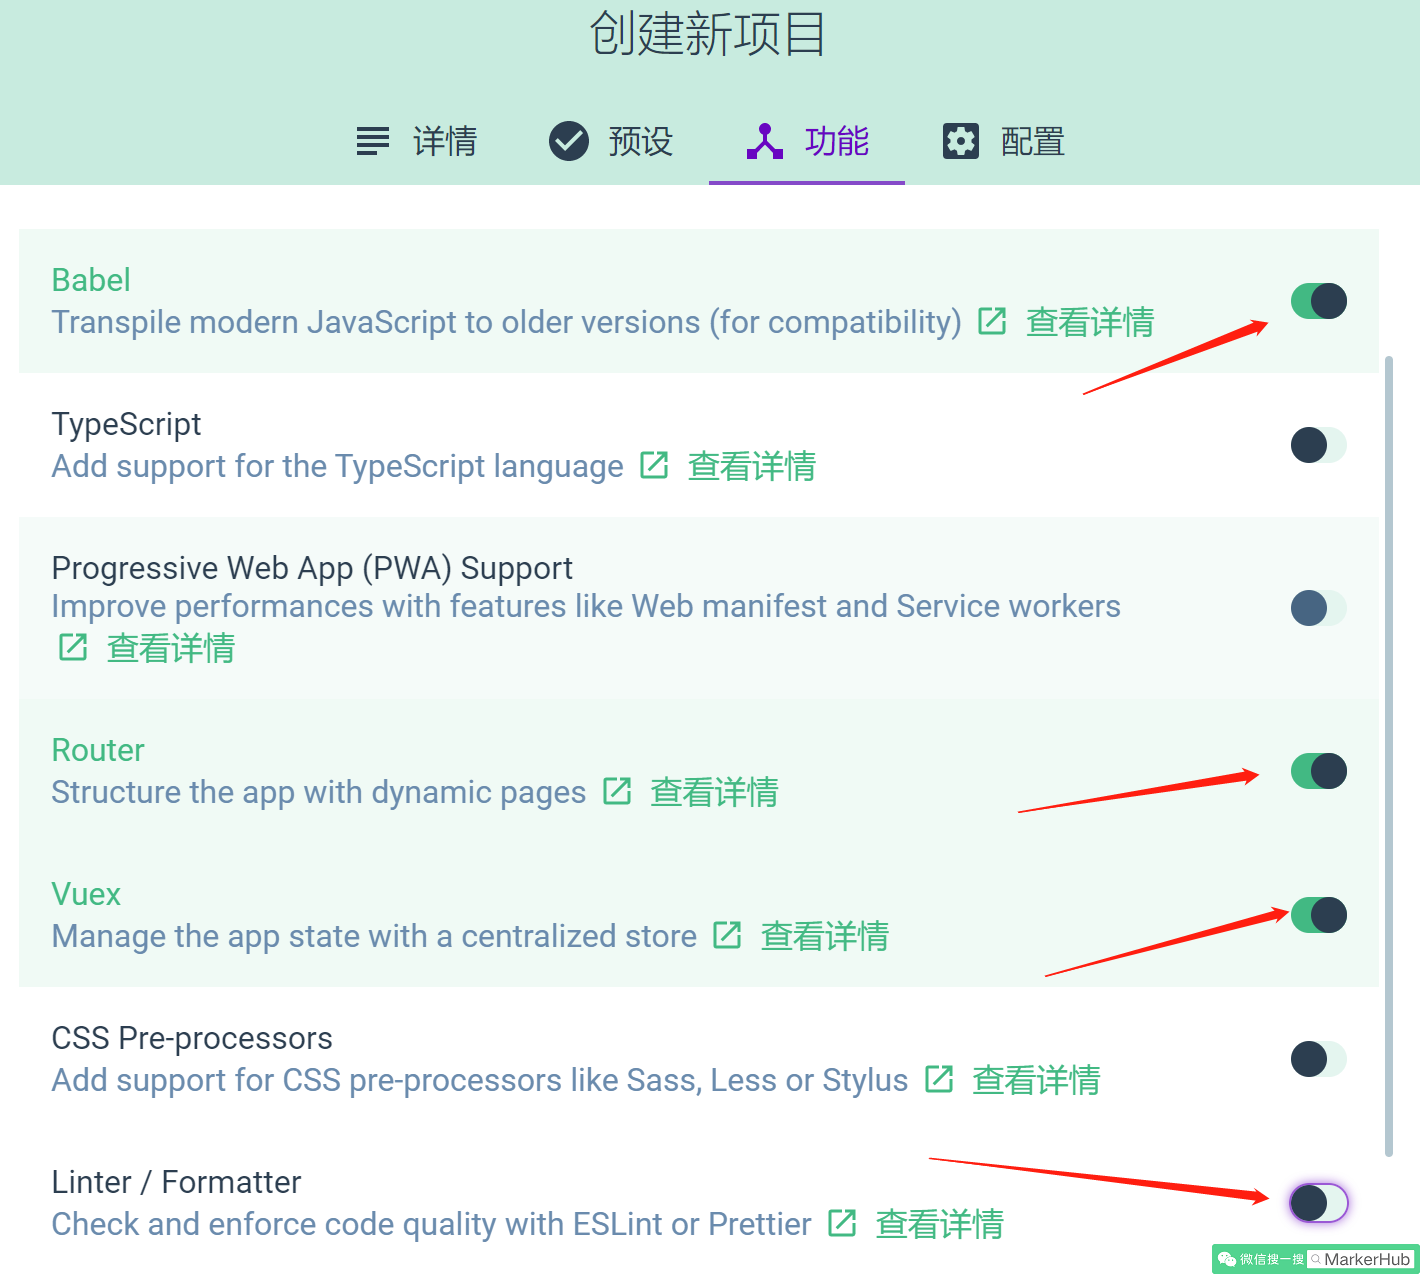Open PWA Support external link icon

[x=73, y=647]
